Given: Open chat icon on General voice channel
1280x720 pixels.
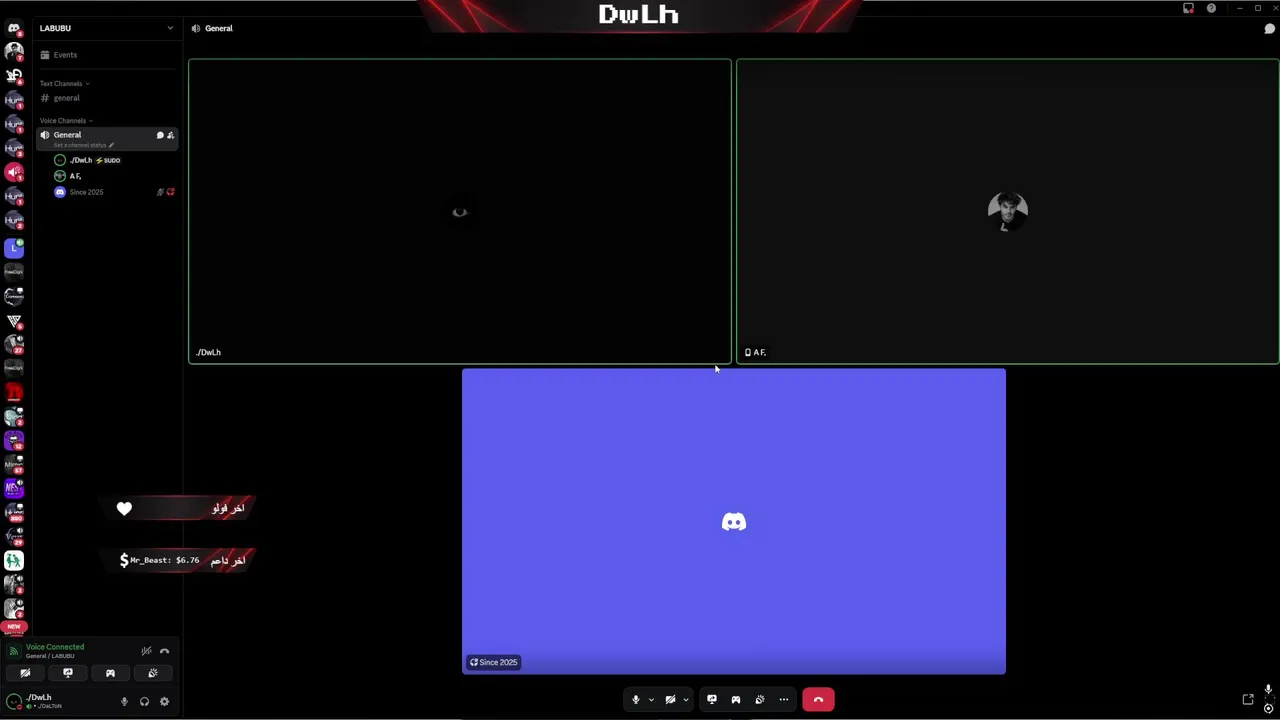Looking at the screenshot, I should point(160,135).
